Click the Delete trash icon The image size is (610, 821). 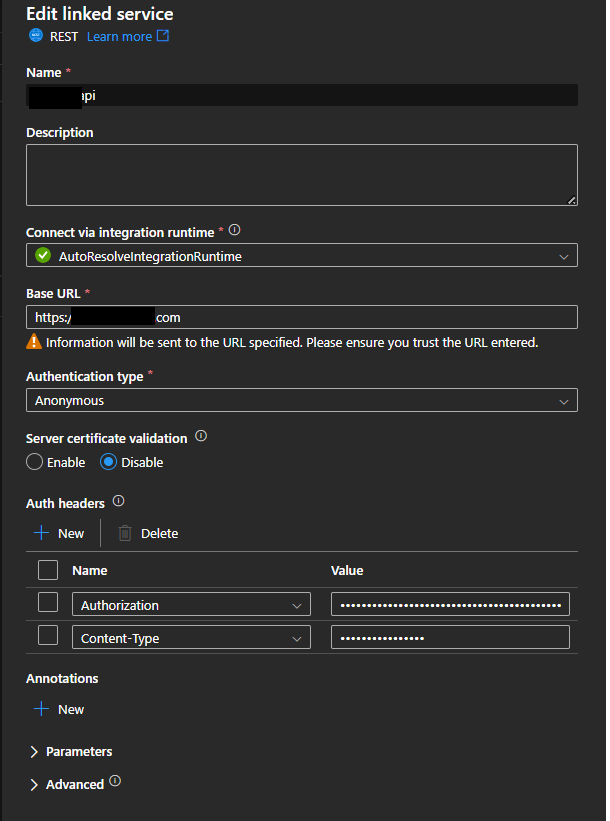pyautogui.click(x=124, y=533)
